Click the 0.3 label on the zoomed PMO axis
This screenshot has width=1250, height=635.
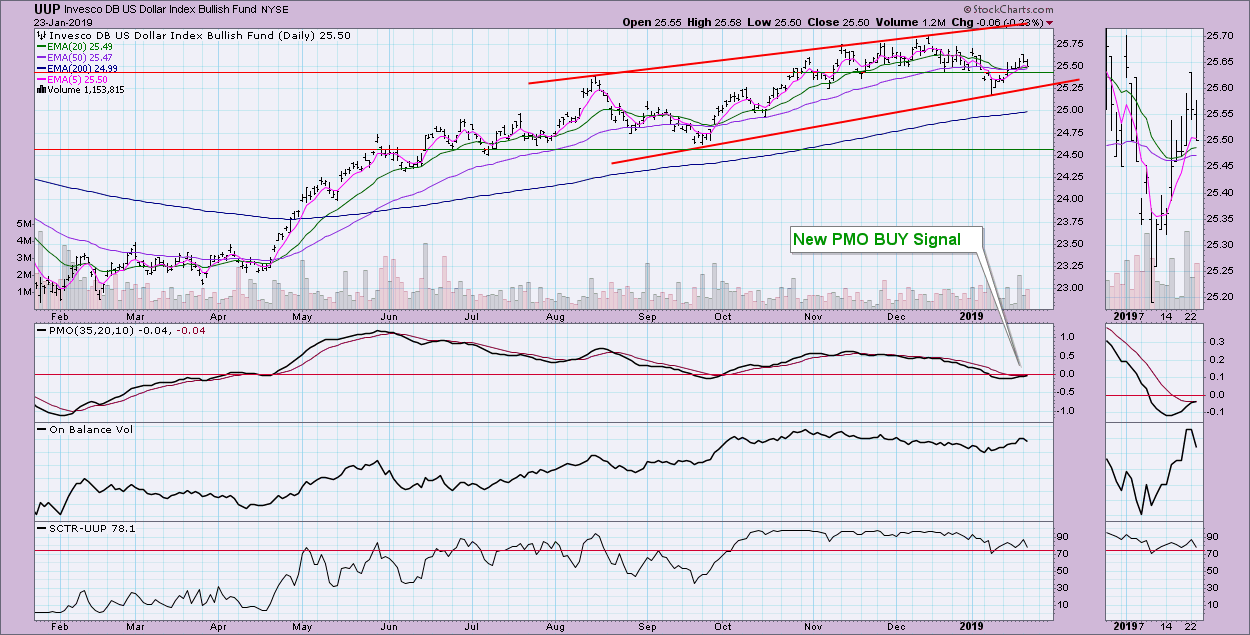(1219, 341)
